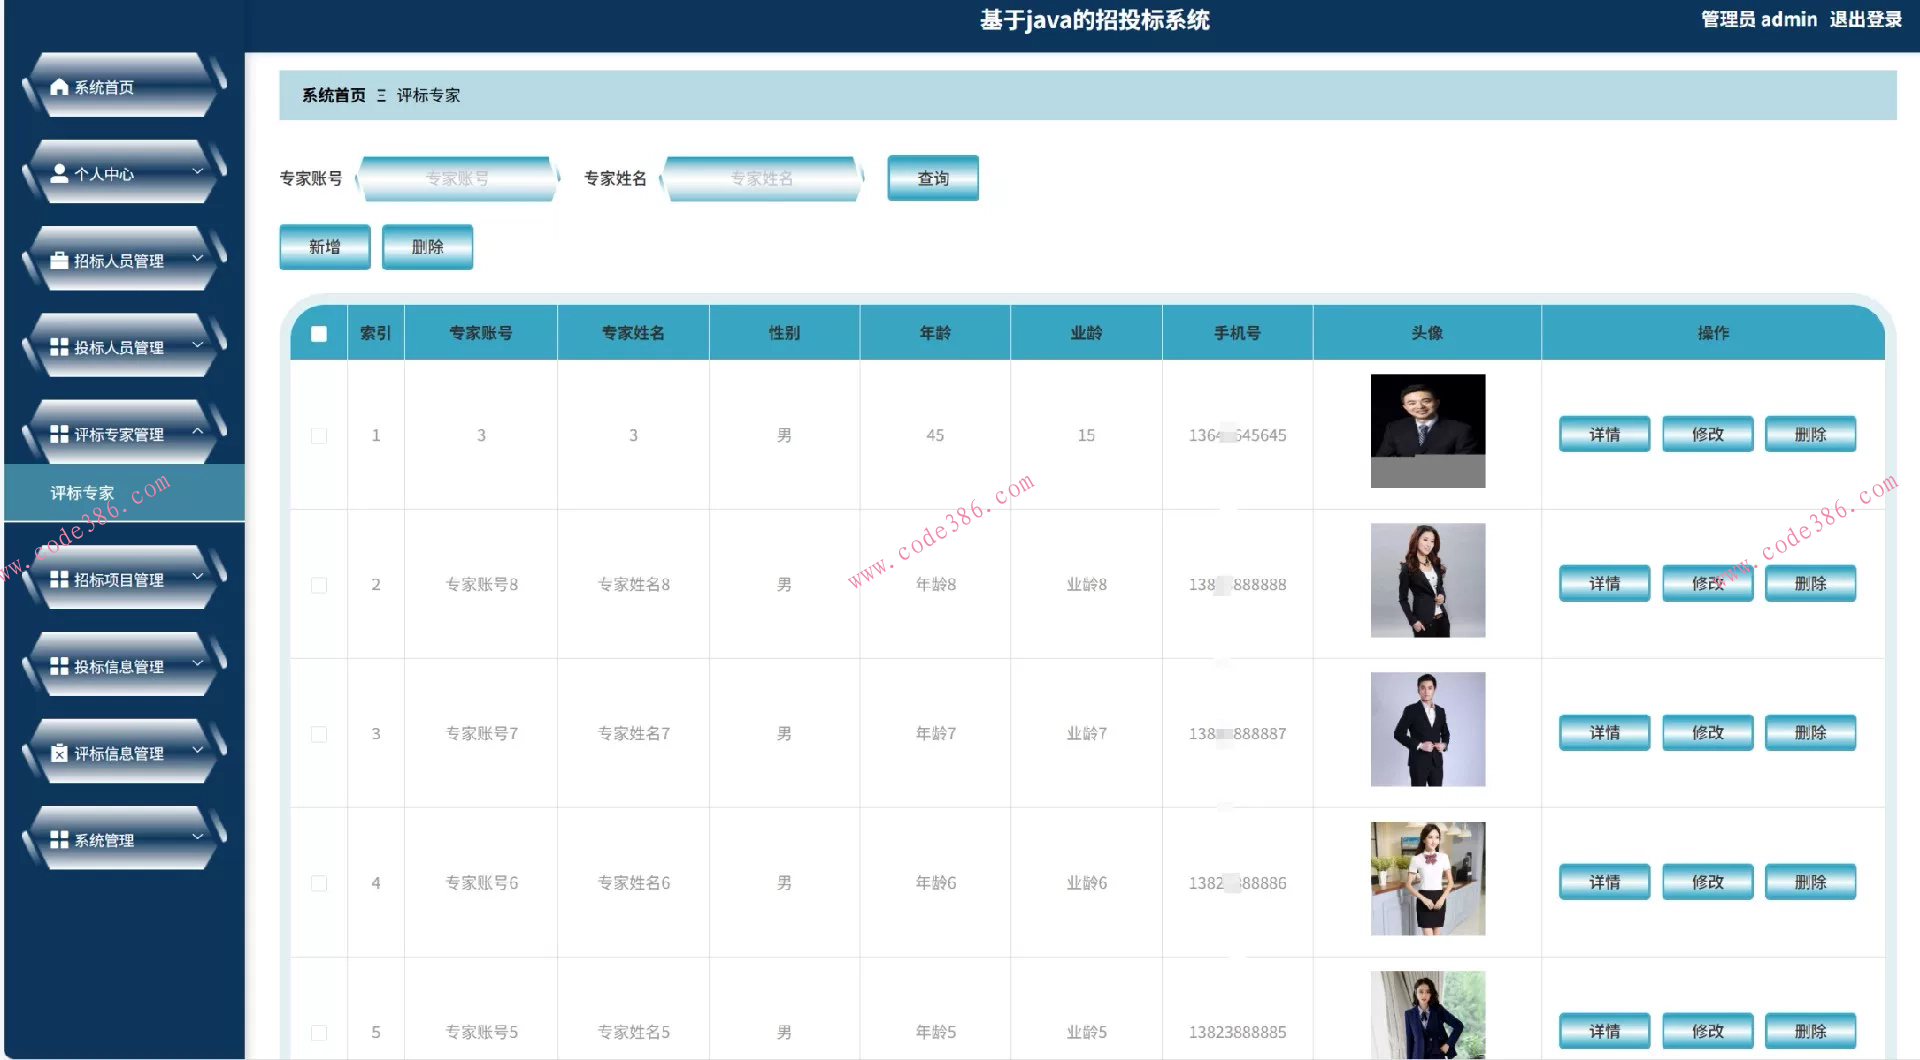The width and height of the screenshot is (1920, 1060).
Task: Click the grid icon for 投标信息管理
Action: pos(59,666)
